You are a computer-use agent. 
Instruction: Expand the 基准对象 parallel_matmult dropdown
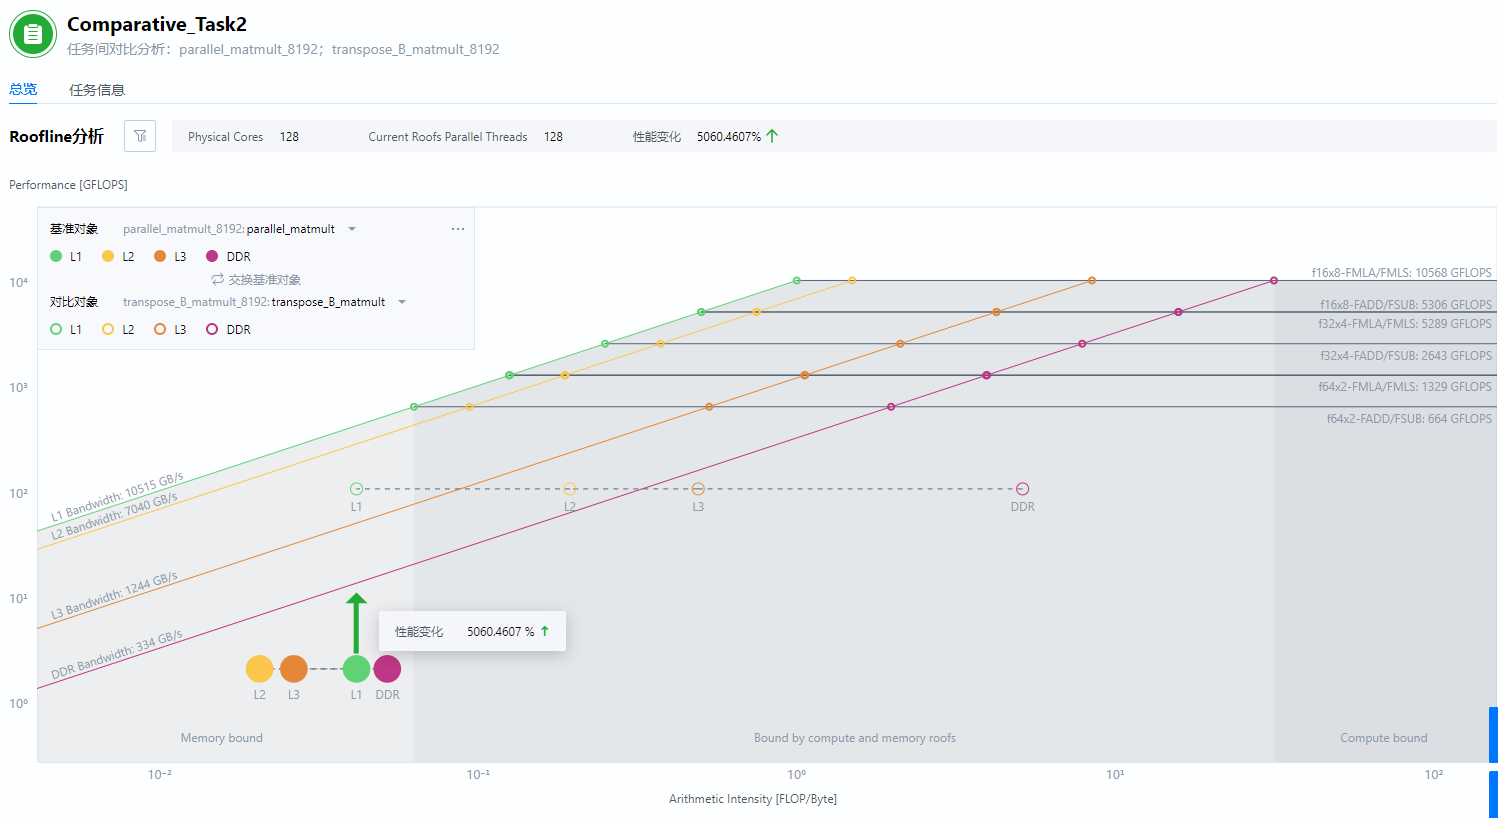[x=352, y=229]
